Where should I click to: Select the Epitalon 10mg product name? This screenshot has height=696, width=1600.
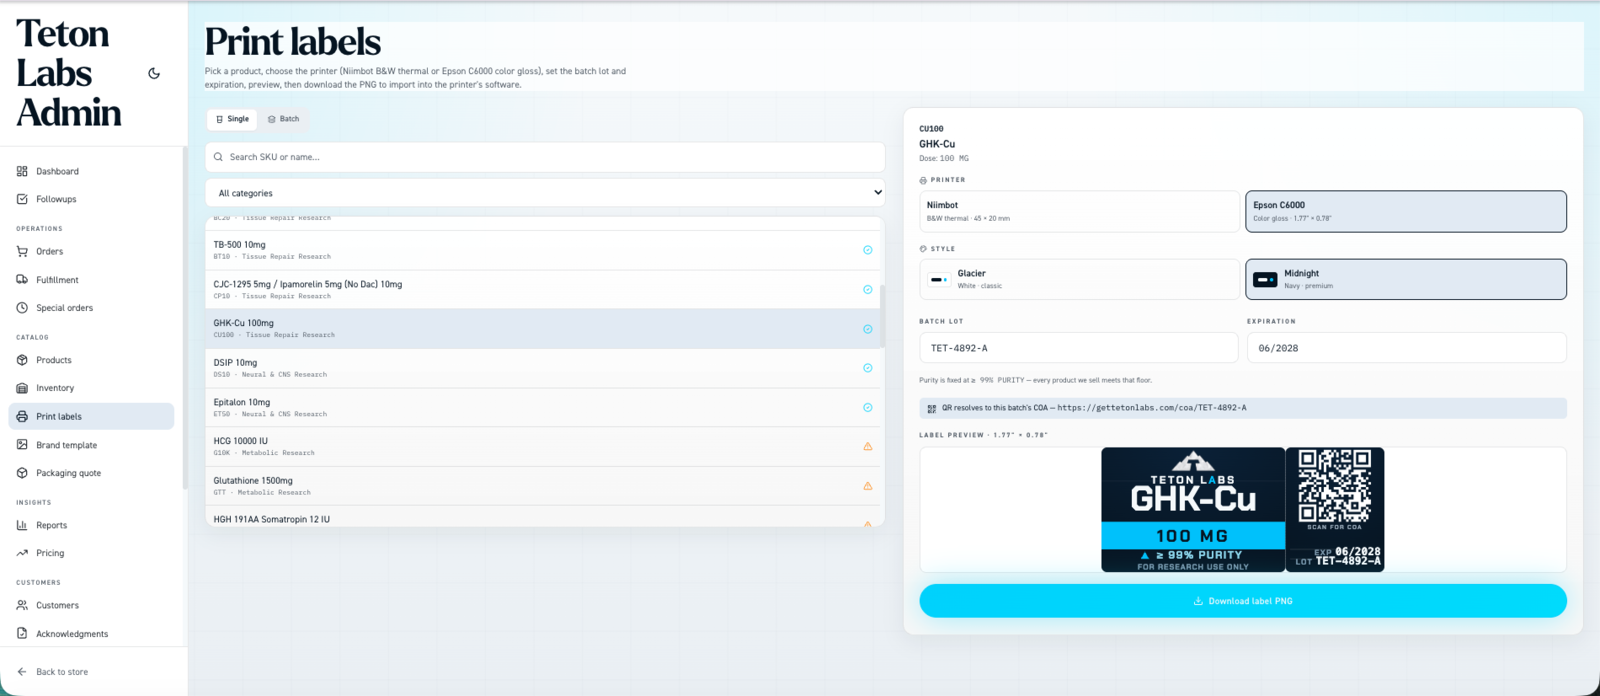[242, 402]
